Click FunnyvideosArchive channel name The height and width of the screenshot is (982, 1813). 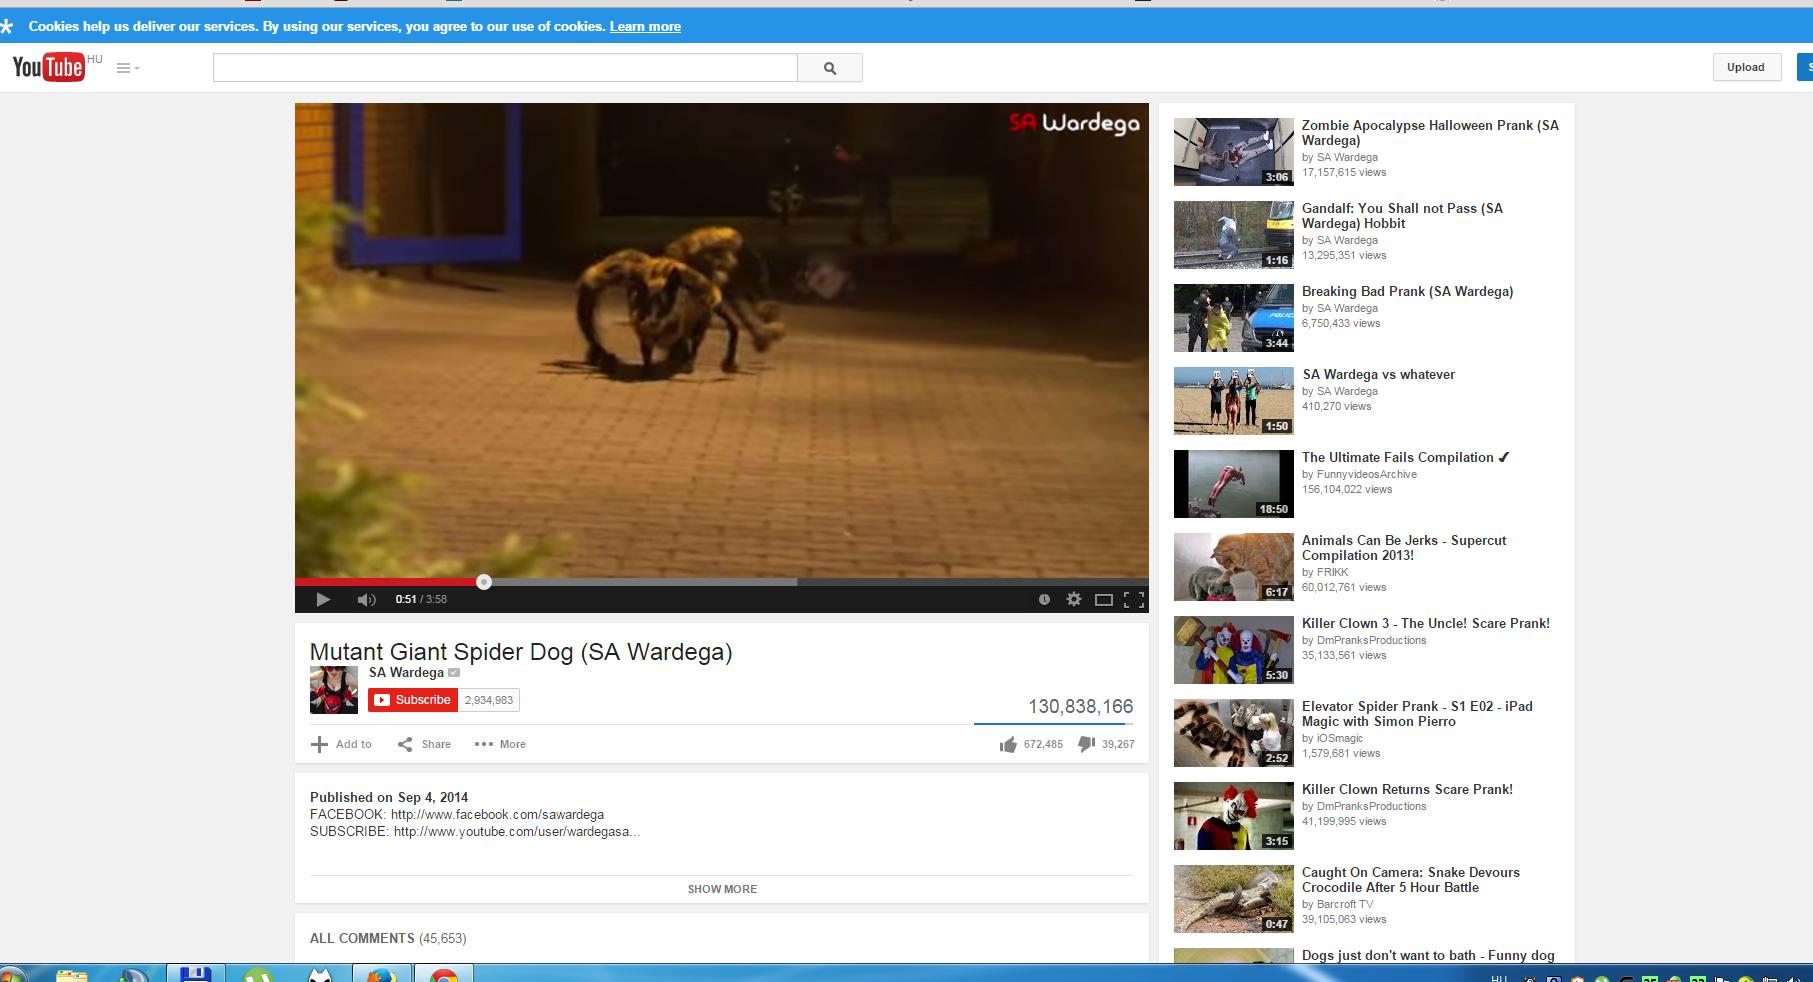tap(1367, 474)
